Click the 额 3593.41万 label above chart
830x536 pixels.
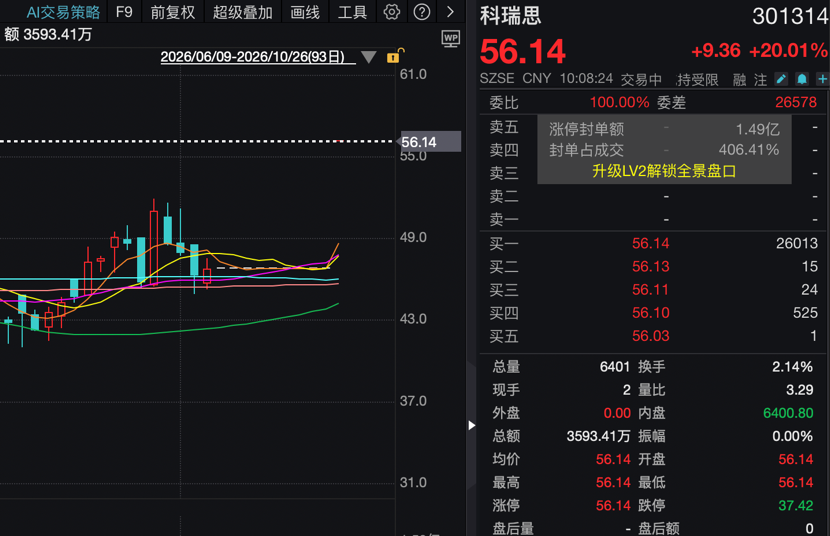pos(48,34)
